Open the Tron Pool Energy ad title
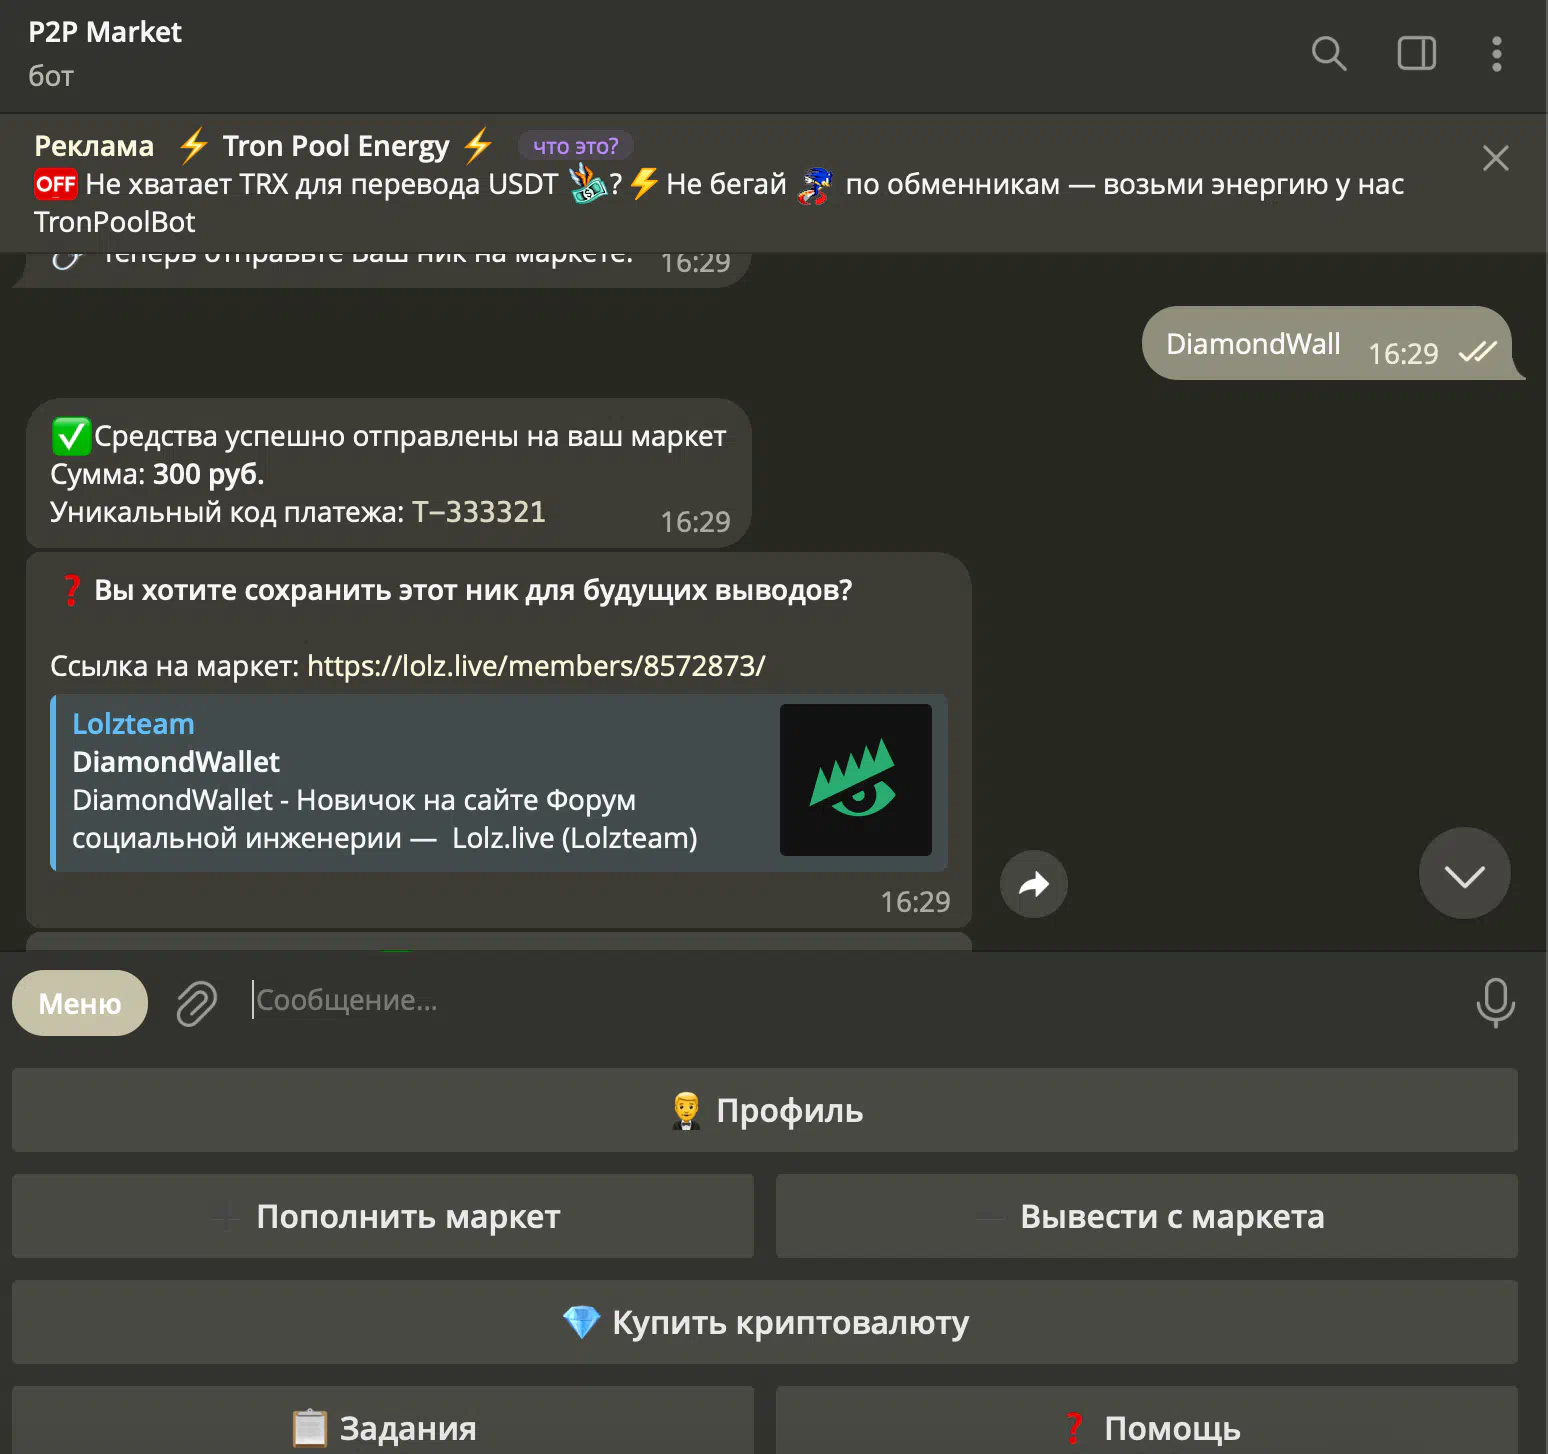1548x1454 pixels. coord(336,146)
